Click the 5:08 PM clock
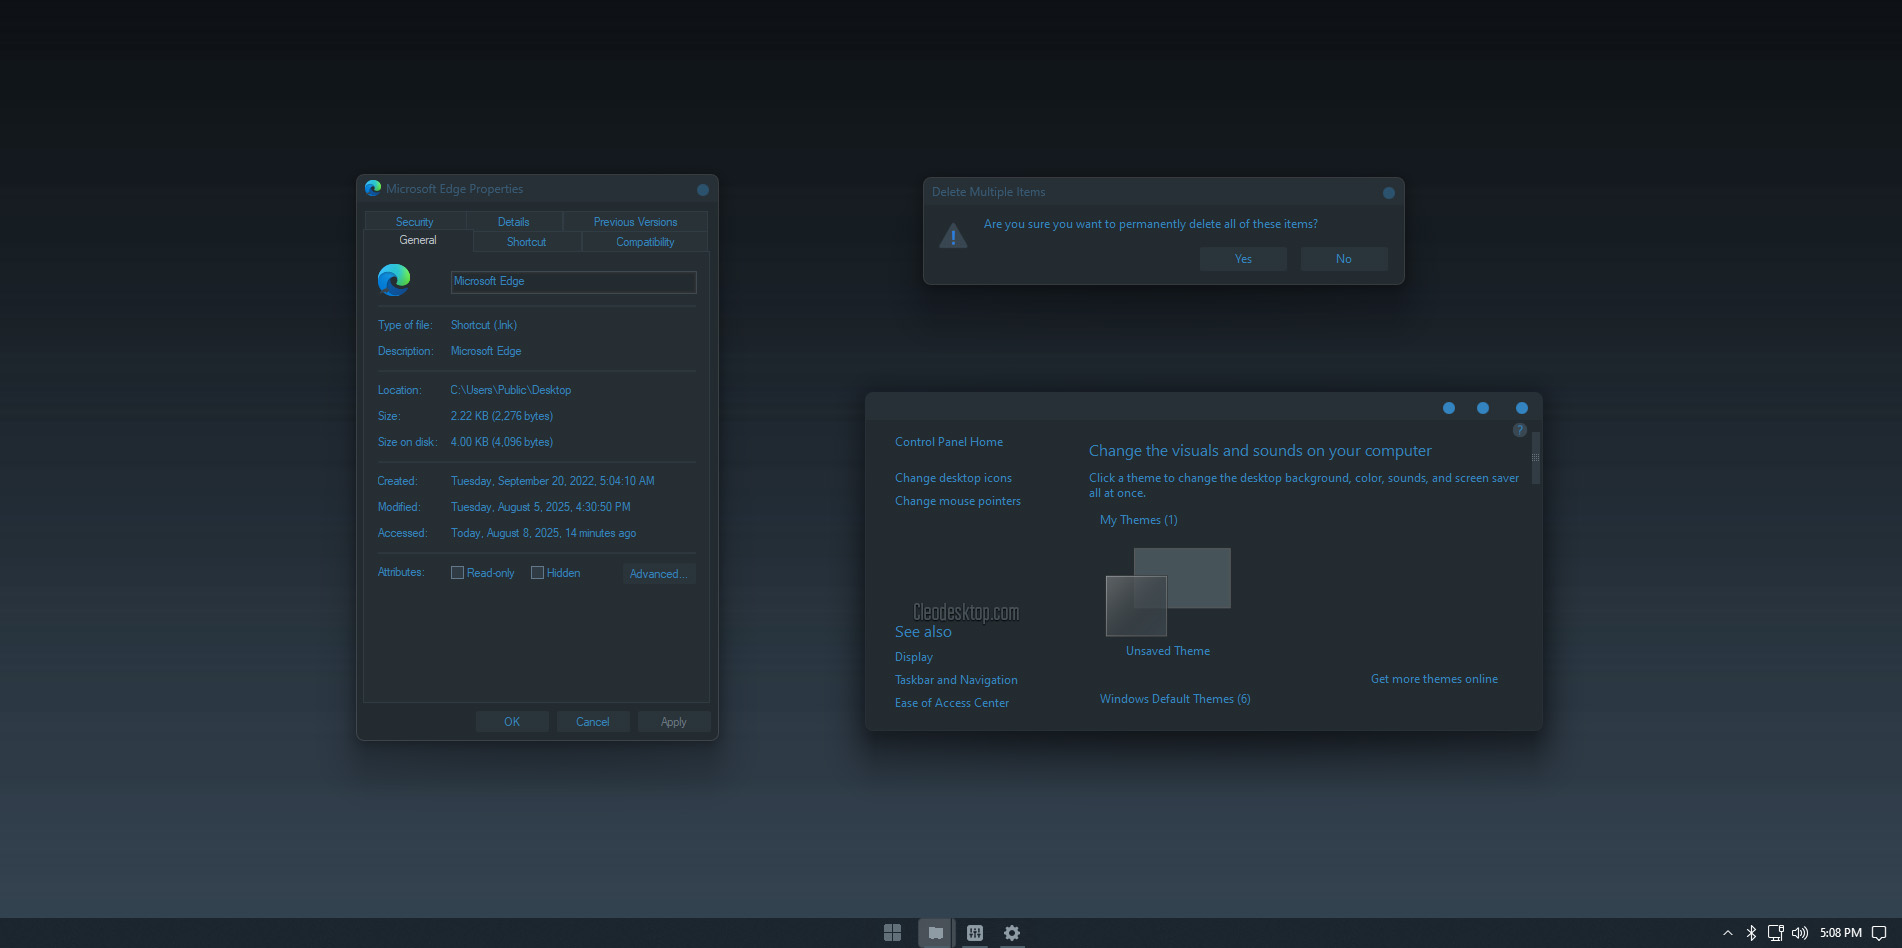 (x=1840, y=933)
